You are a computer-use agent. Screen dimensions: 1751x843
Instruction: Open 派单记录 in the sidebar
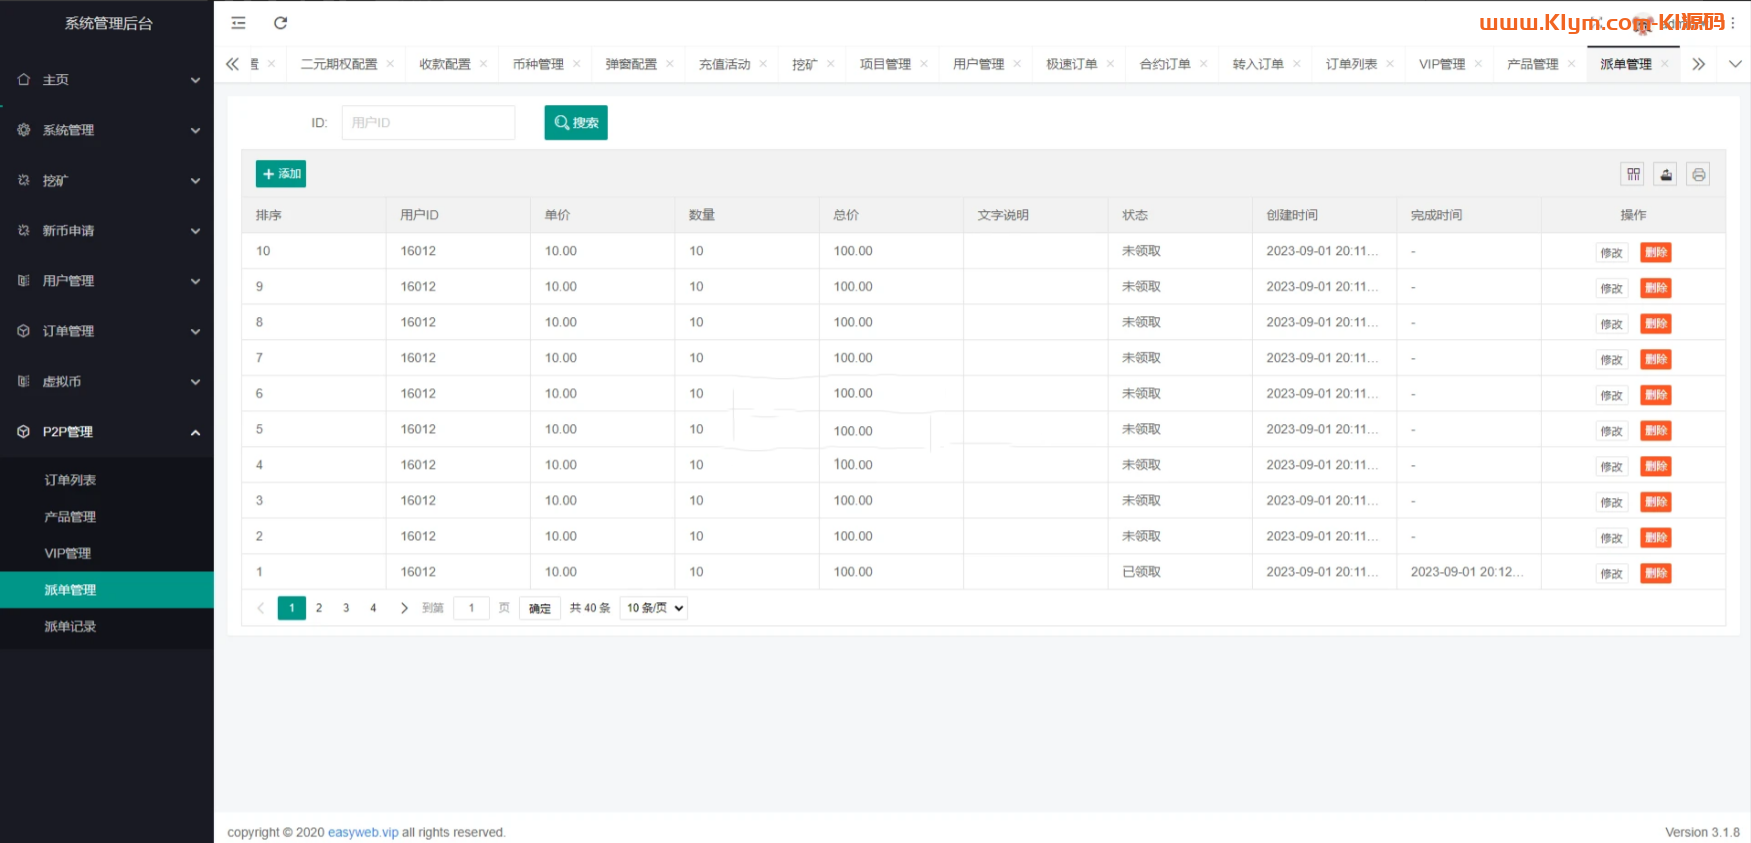(x=70, y=627)
